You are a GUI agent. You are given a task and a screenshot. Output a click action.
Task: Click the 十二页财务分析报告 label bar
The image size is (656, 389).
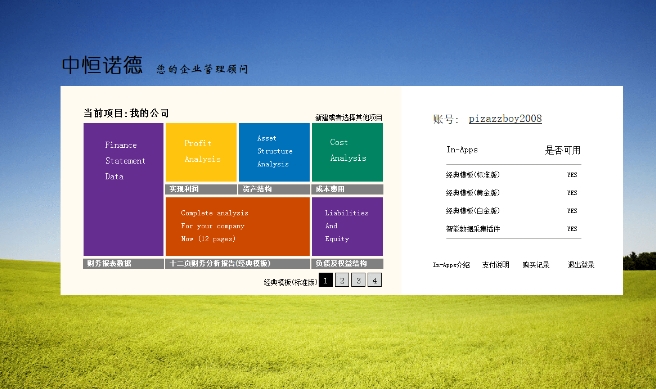tap(238, 264)
